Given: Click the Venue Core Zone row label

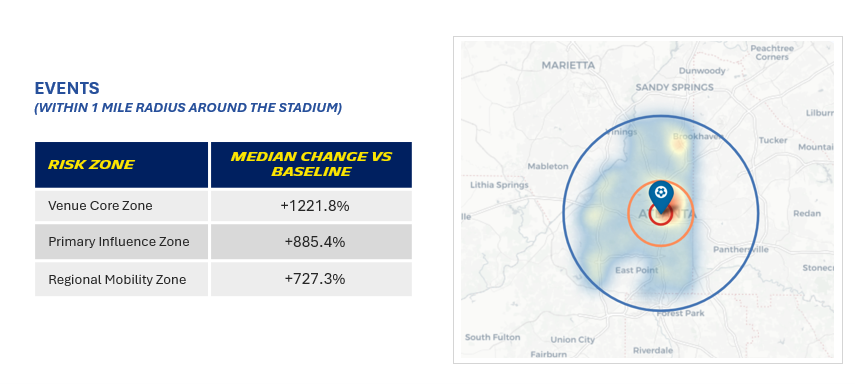Looking at the screenshot, I should 100,206.
